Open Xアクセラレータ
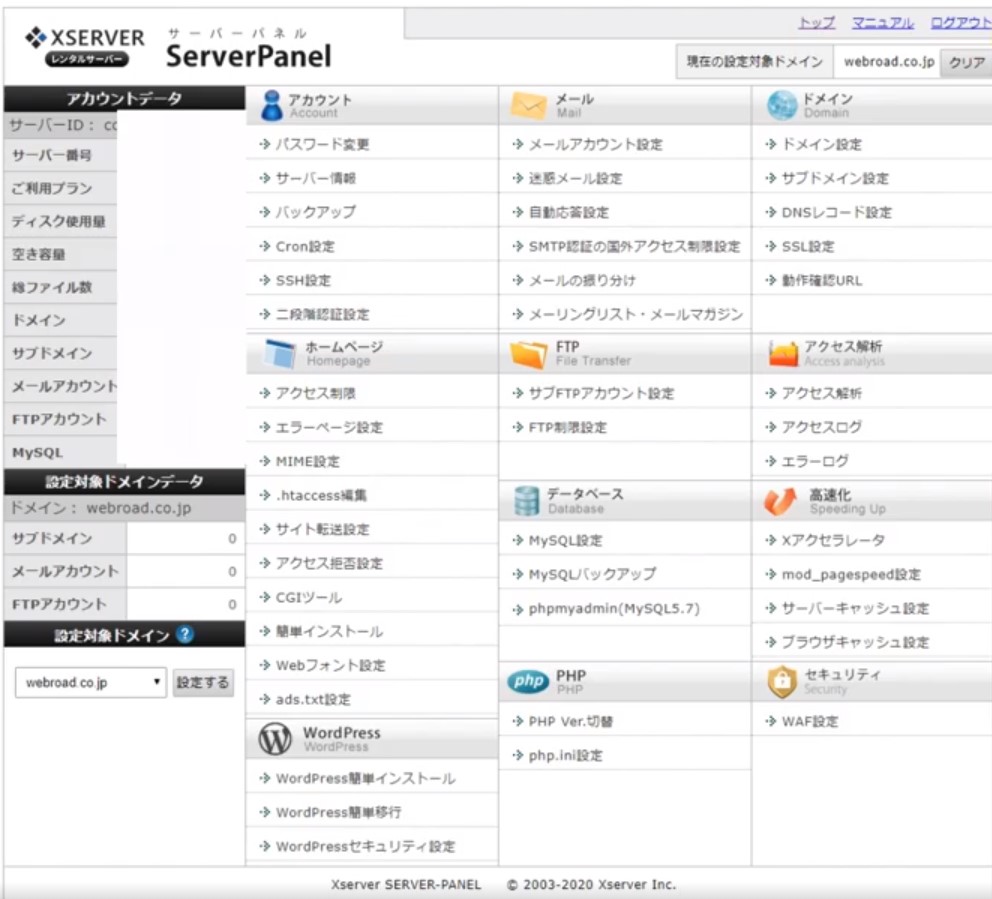 coord(833,540)
